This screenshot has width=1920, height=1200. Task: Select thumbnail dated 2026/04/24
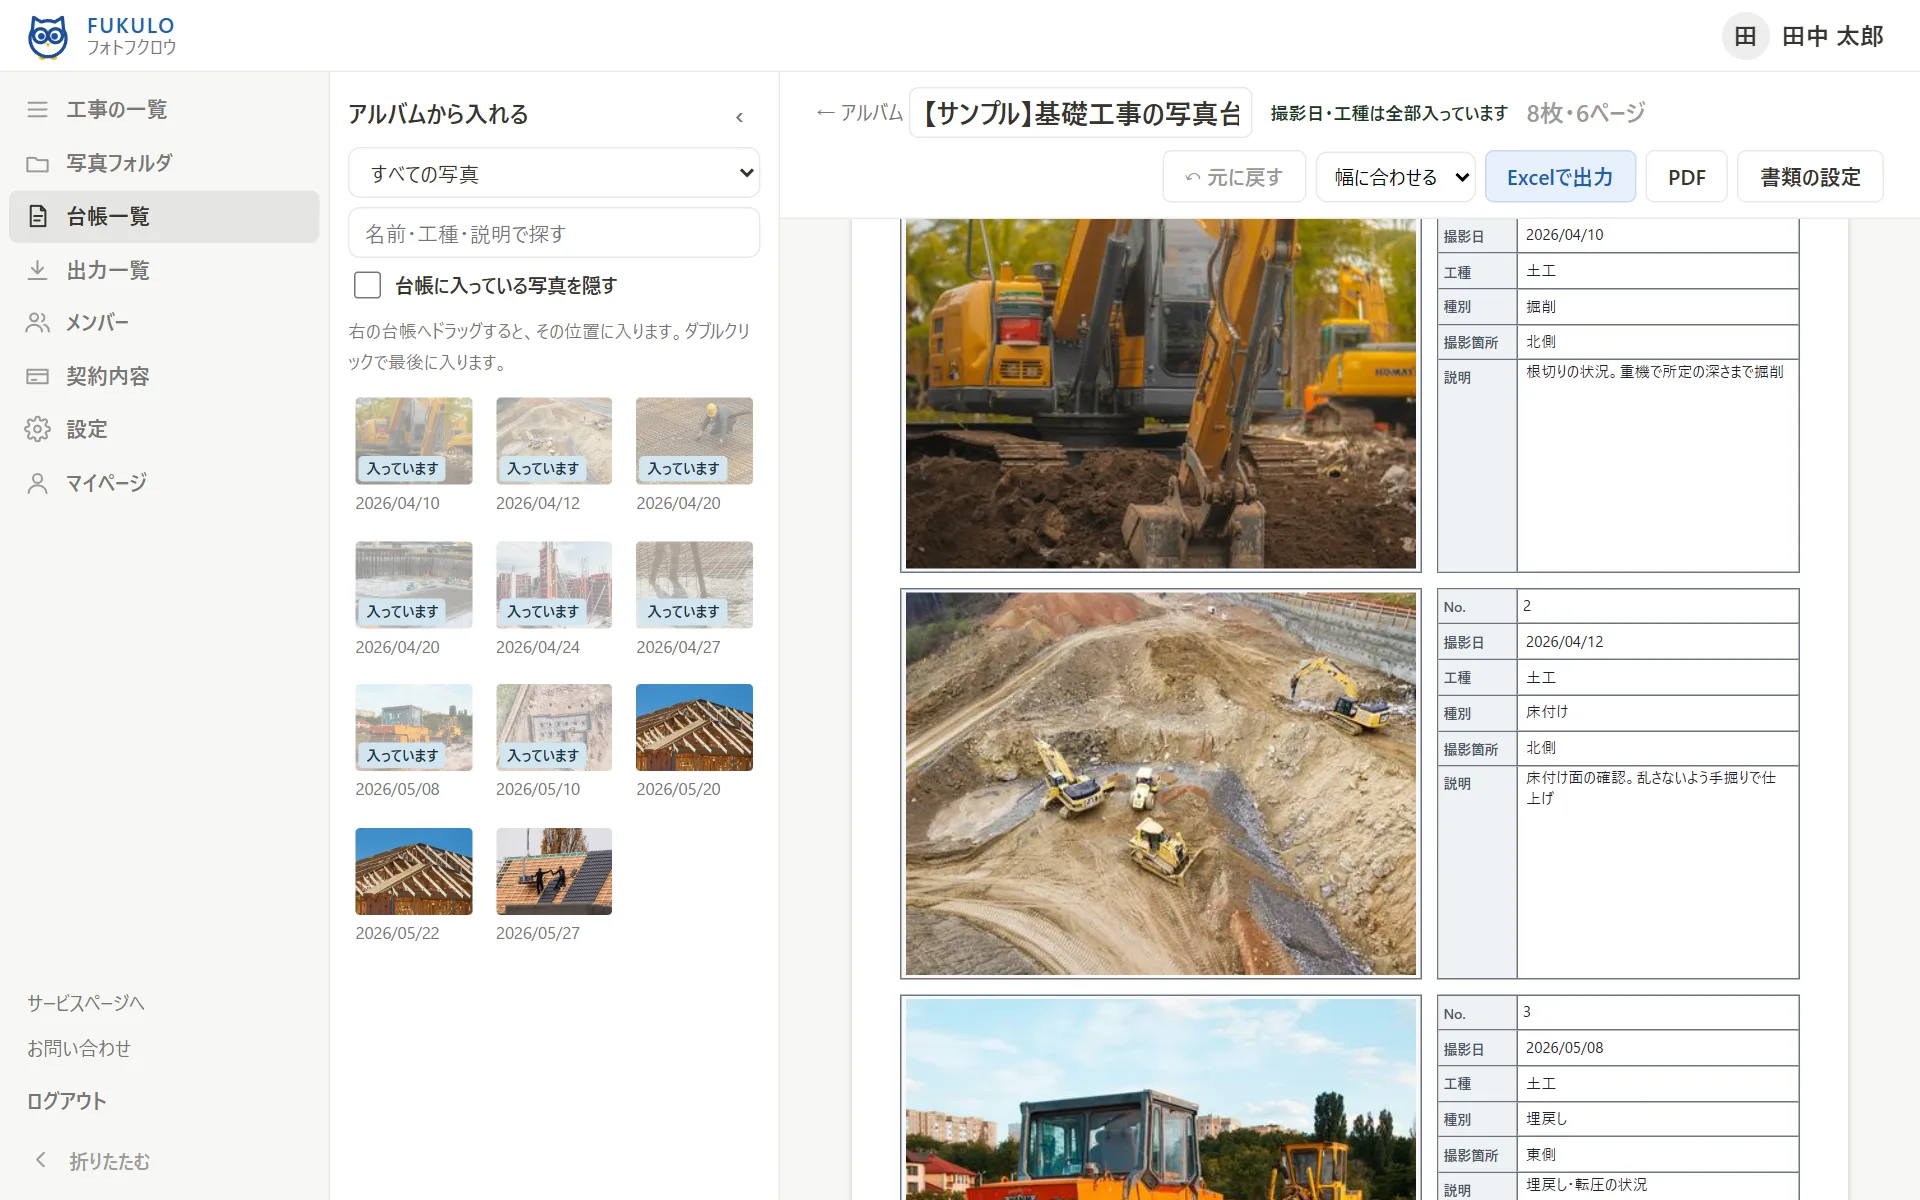(x=554, y=585)
